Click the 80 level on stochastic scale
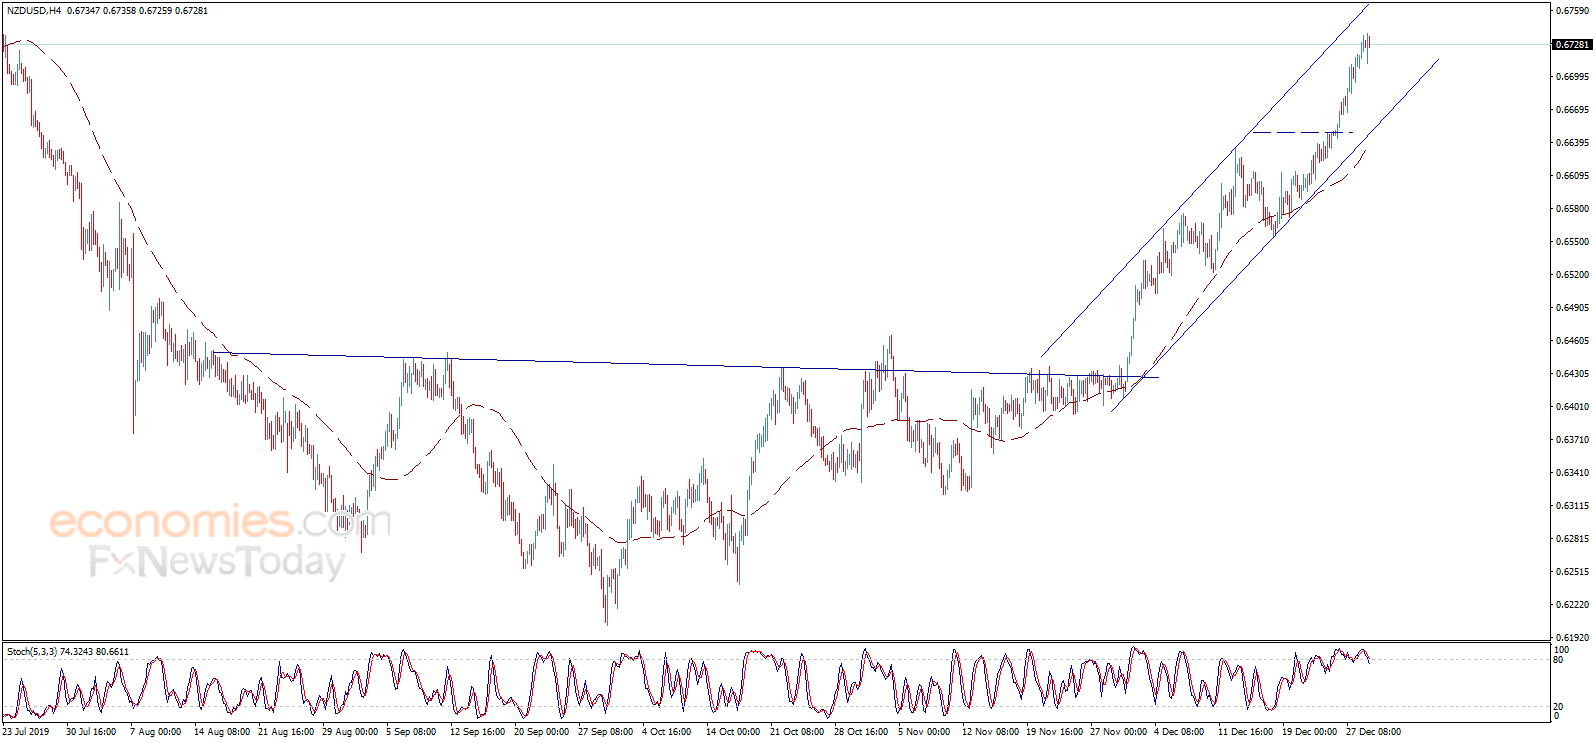Screen dimensions: 1596x743 (1558, 660)
